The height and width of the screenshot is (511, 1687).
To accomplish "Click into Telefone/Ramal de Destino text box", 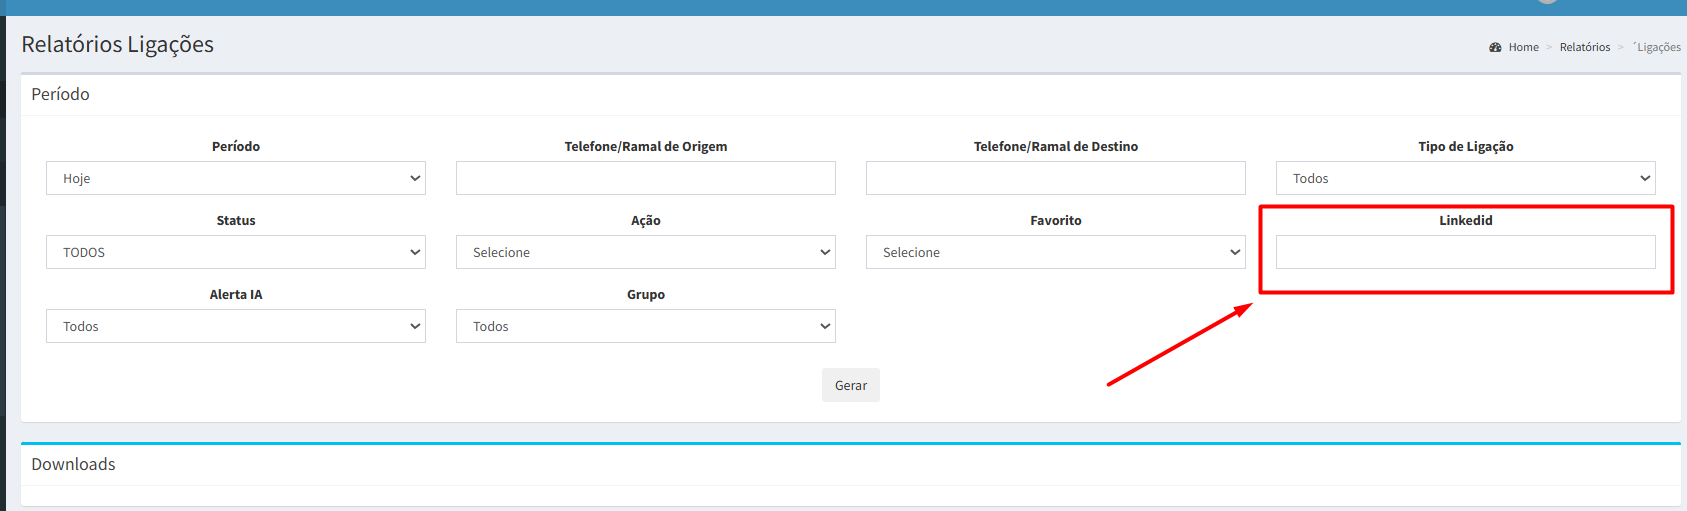I will [x=1055, y=178].
